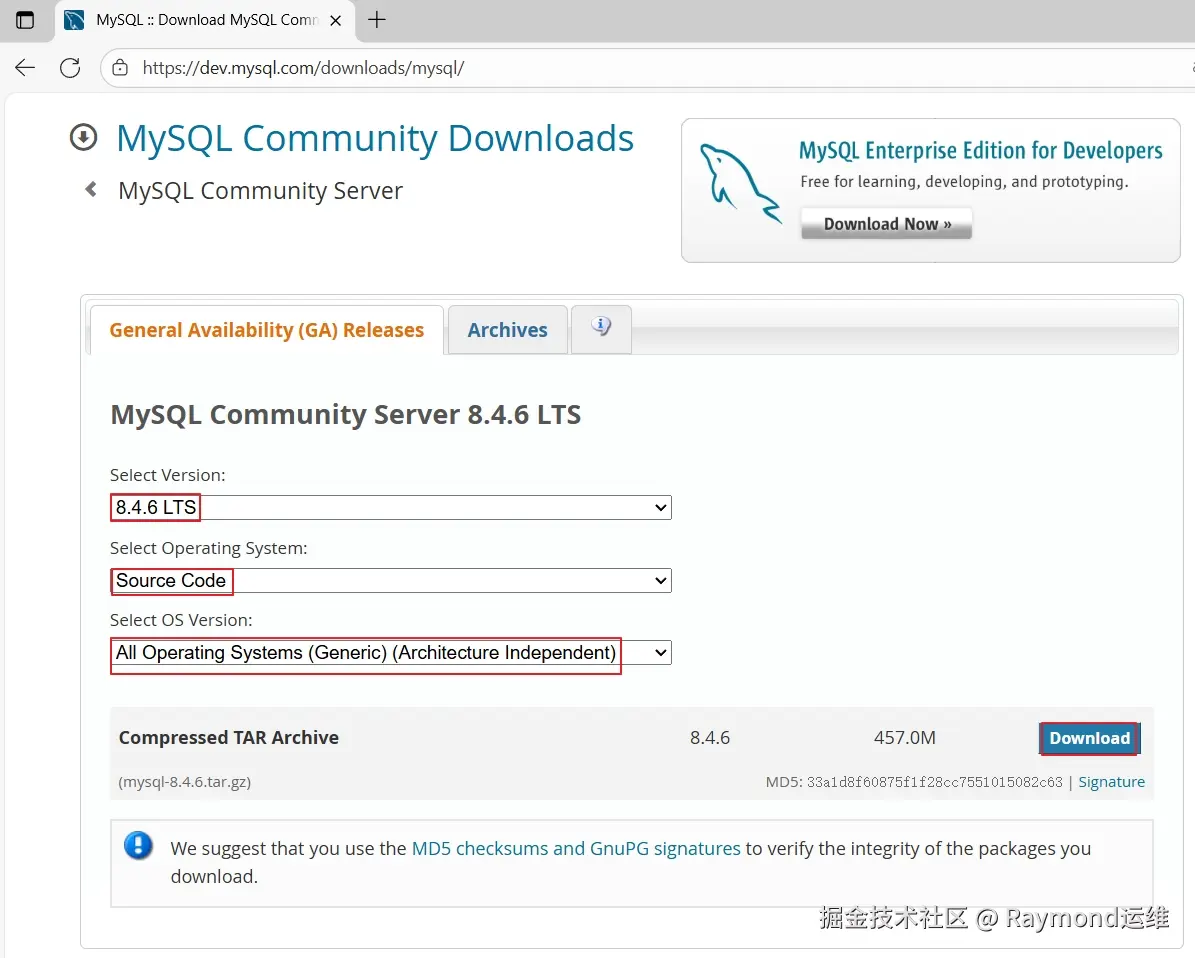1195x958 pixels.
Task: Click the 457.0M file size text
Action: pos(905,738)
